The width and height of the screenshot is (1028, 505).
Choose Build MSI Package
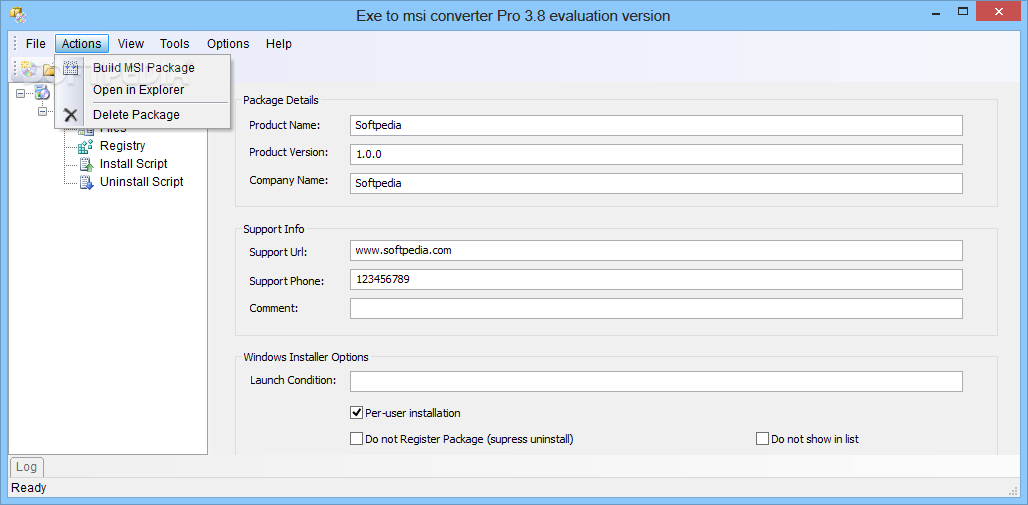click(144, 68)
